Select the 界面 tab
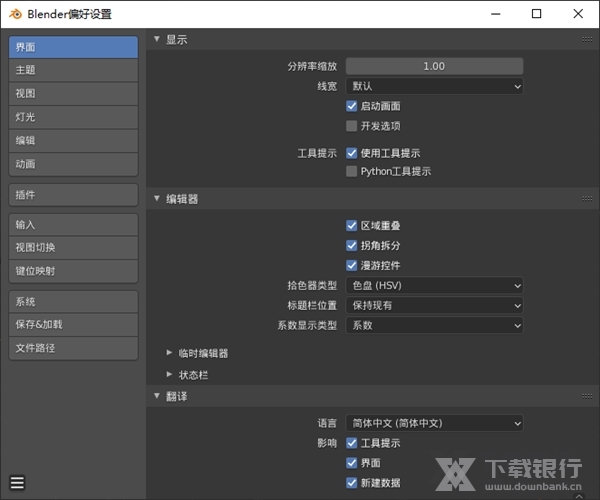Screen dimensions: 600x500 tap(73, 47)
